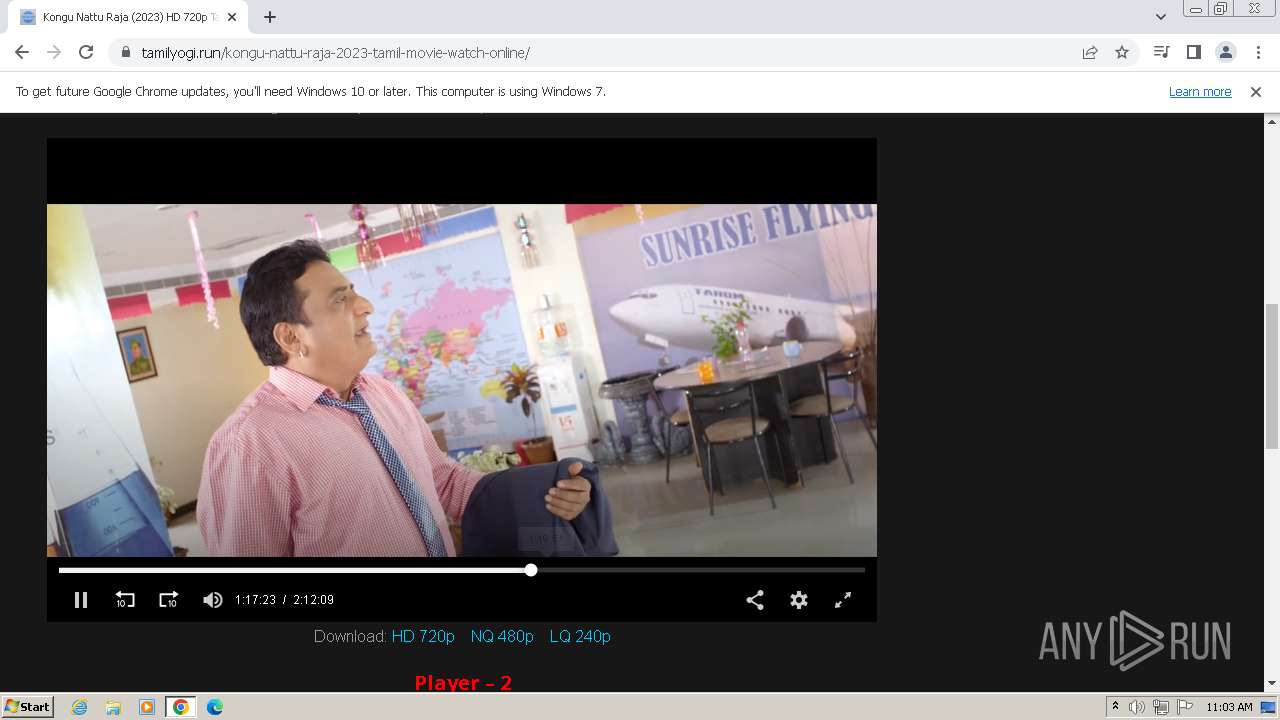
Task: Open Chrome media controls
Action: point(1161,52)
